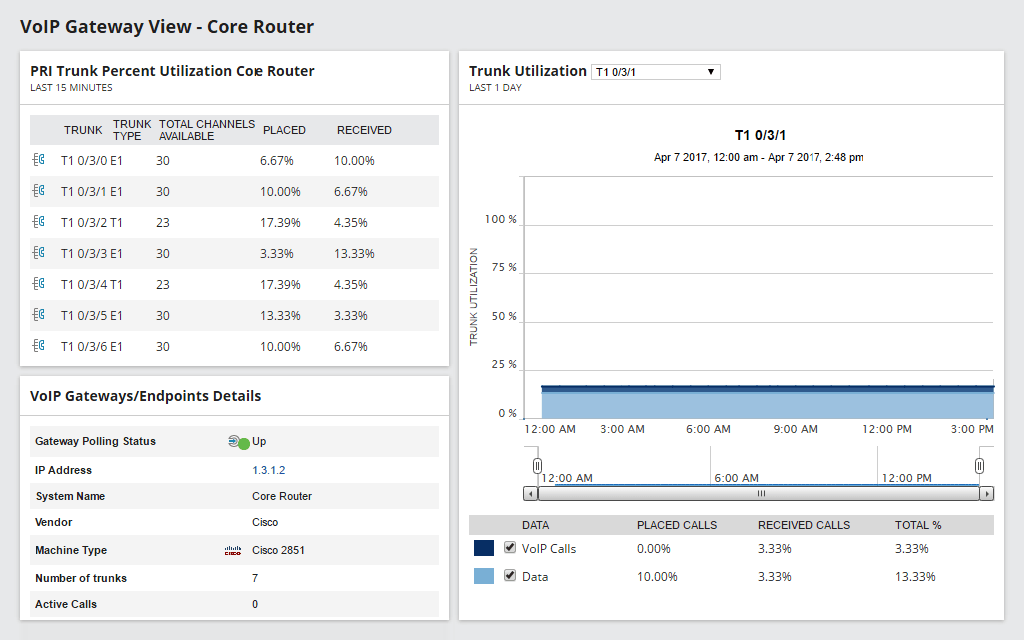
Task: Disable the Data series checkbox
Action: pos(511,576)
